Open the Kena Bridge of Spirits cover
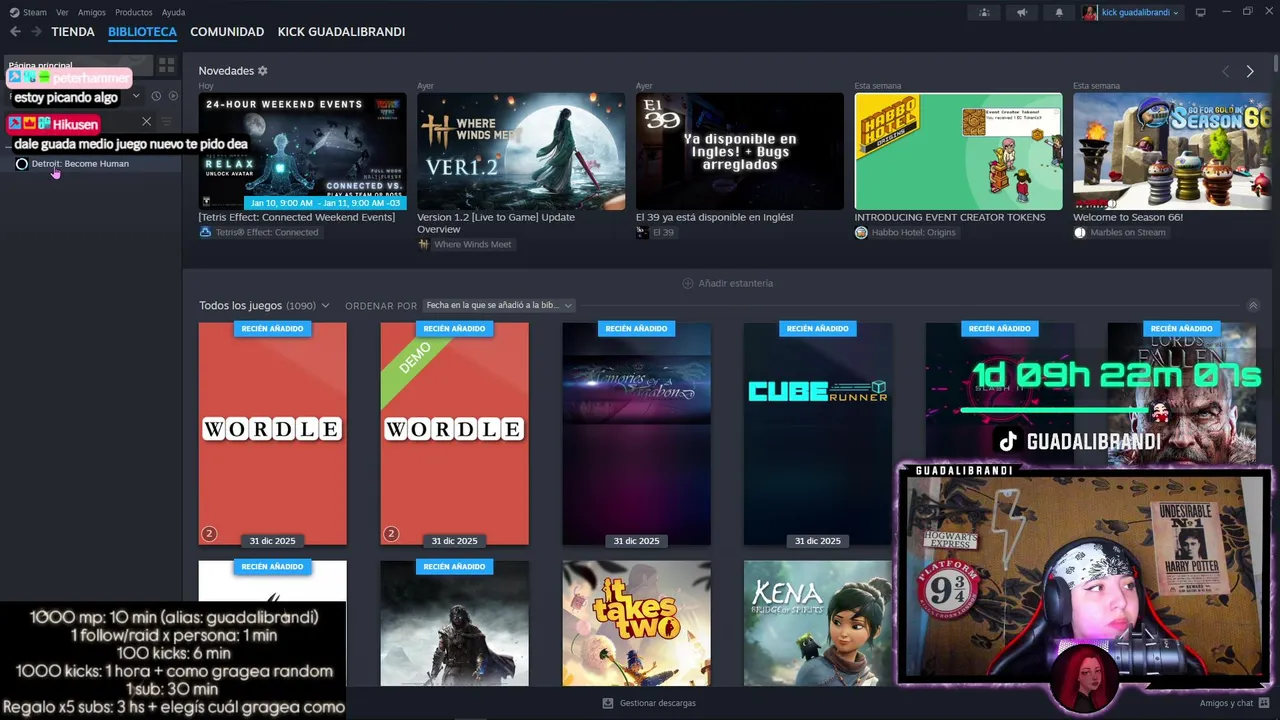1280x720 pixels. click(818, 623)
